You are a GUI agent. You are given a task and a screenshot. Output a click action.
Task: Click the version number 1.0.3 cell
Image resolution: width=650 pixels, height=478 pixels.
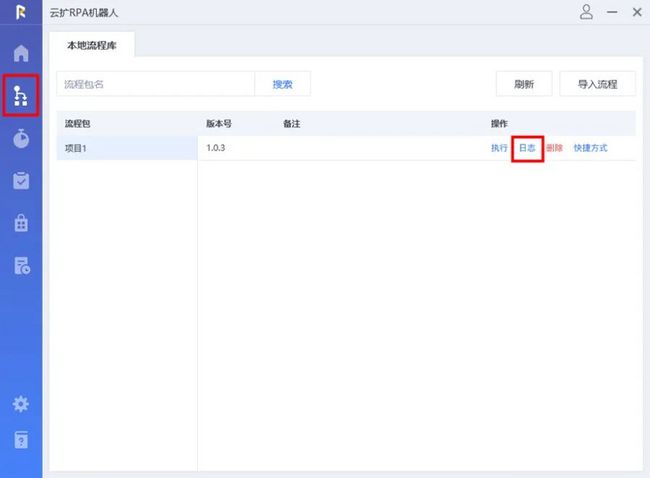(x=216, y=148)
